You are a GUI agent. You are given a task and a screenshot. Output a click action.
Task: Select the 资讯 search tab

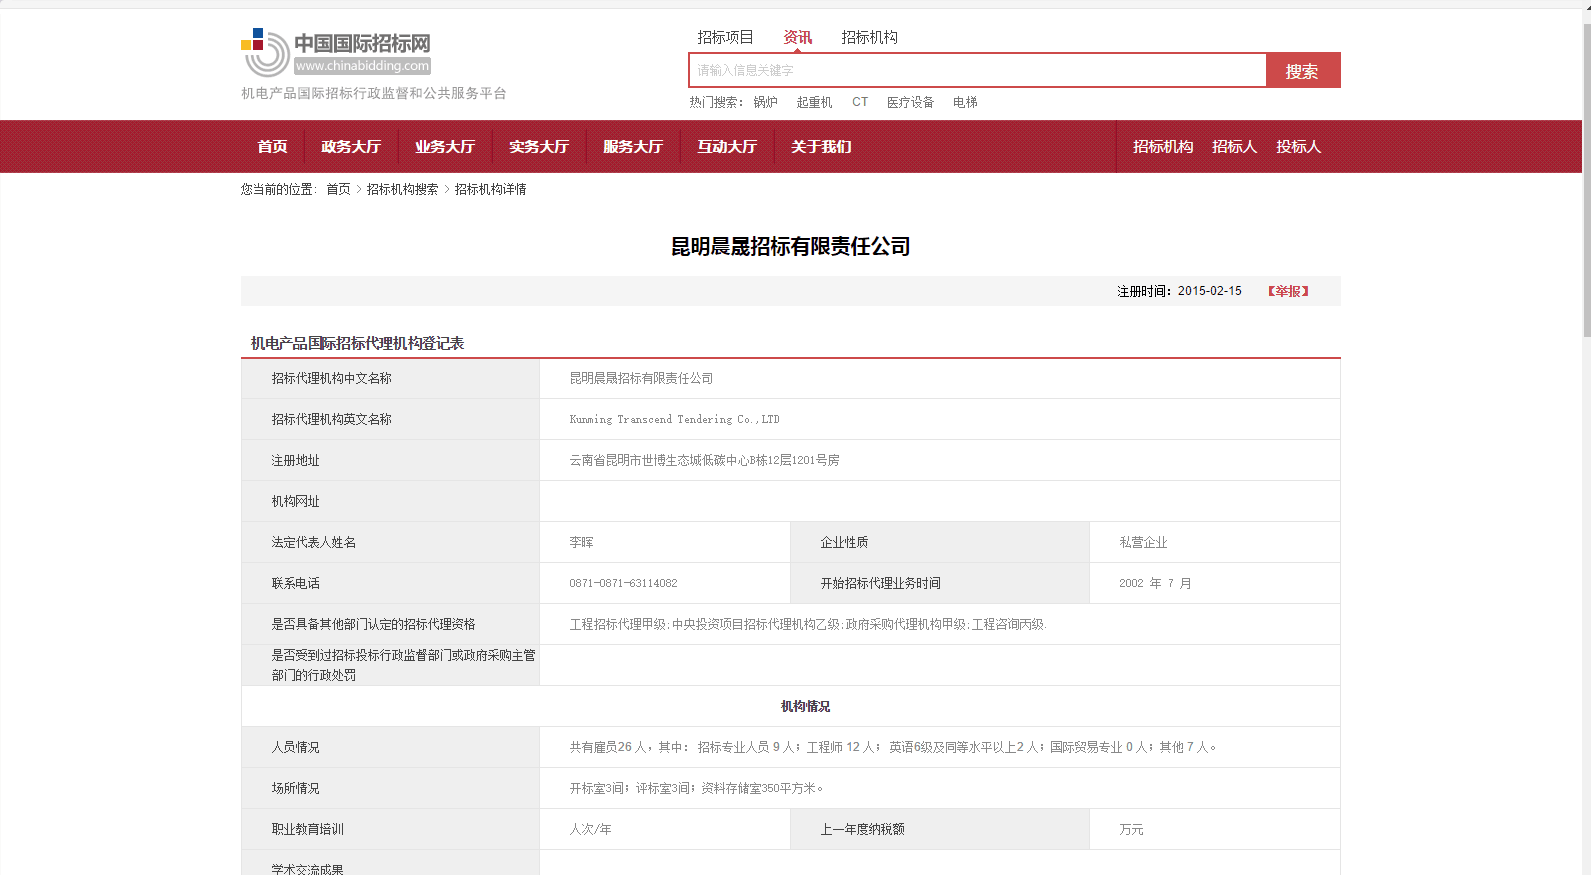[797, 37]
